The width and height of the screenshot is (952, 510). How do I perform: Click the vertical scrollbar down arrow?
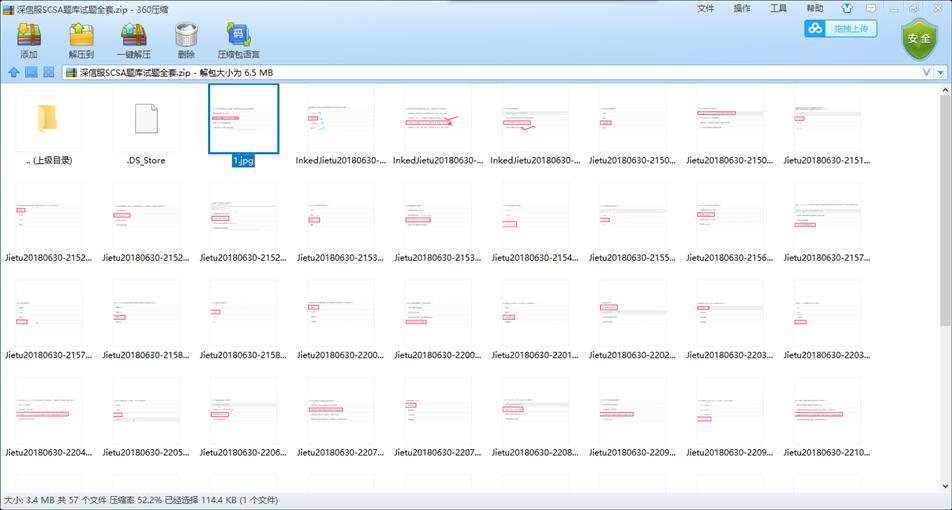click(946, 486)
